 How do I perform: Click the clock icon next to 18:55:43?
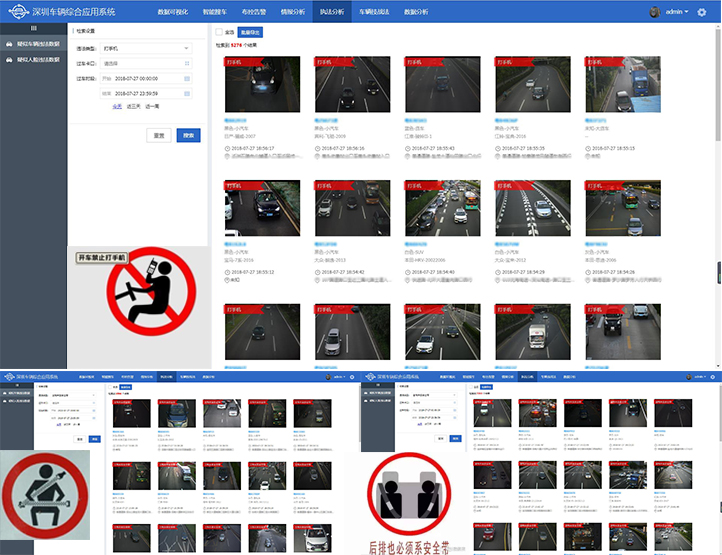click(x=408, y=148)
